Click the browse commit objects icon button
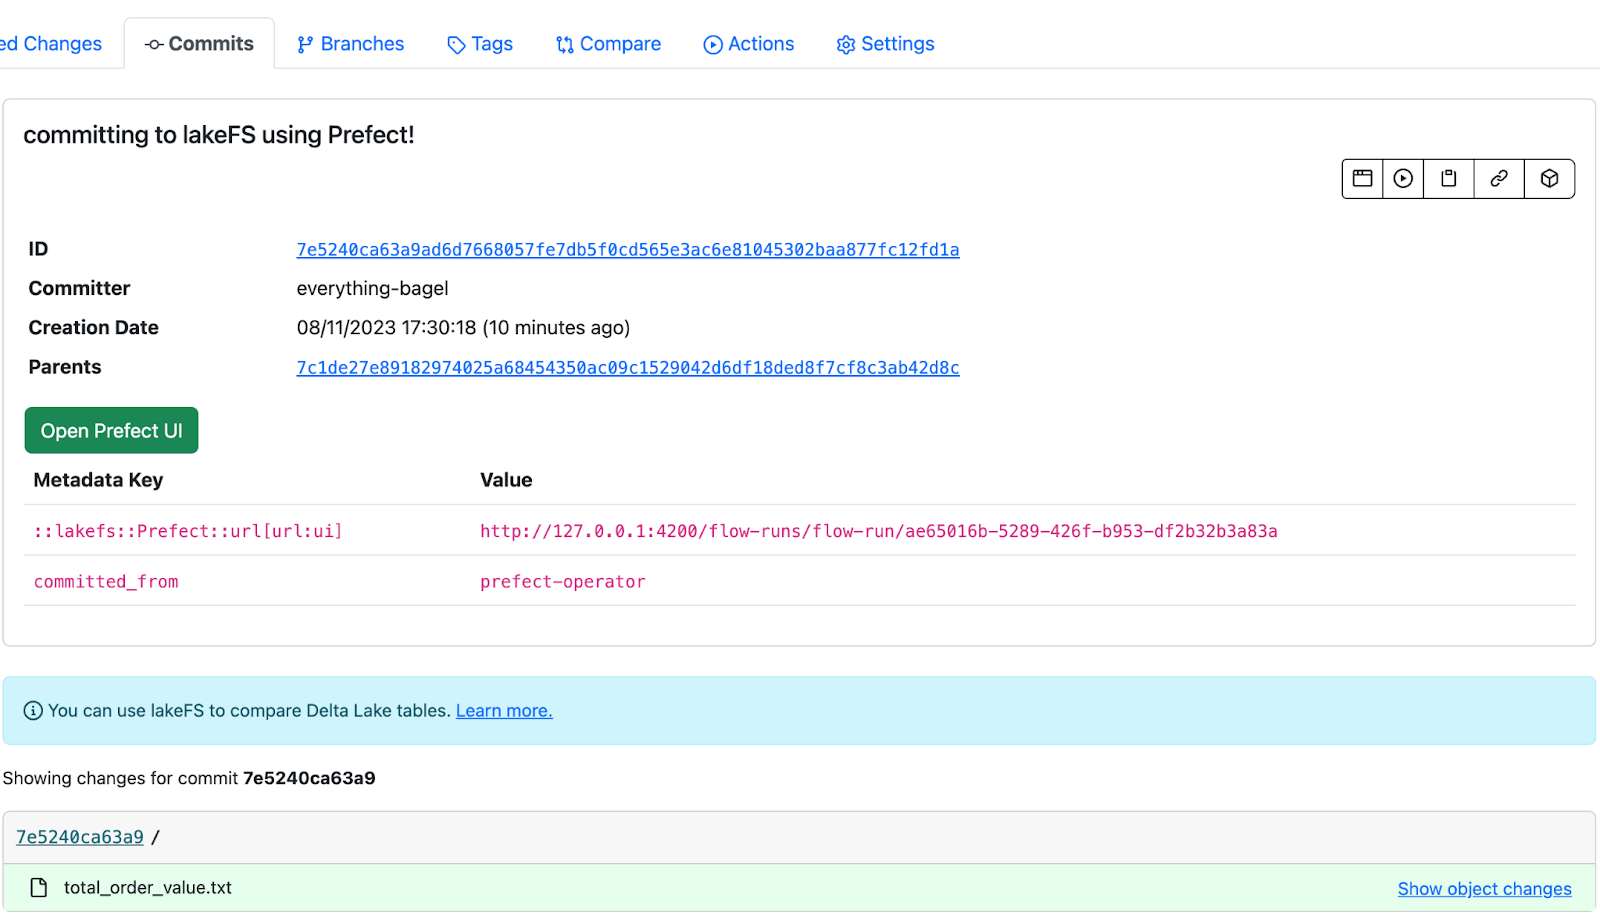The image size is (1600, 916). click(1362, 179)
